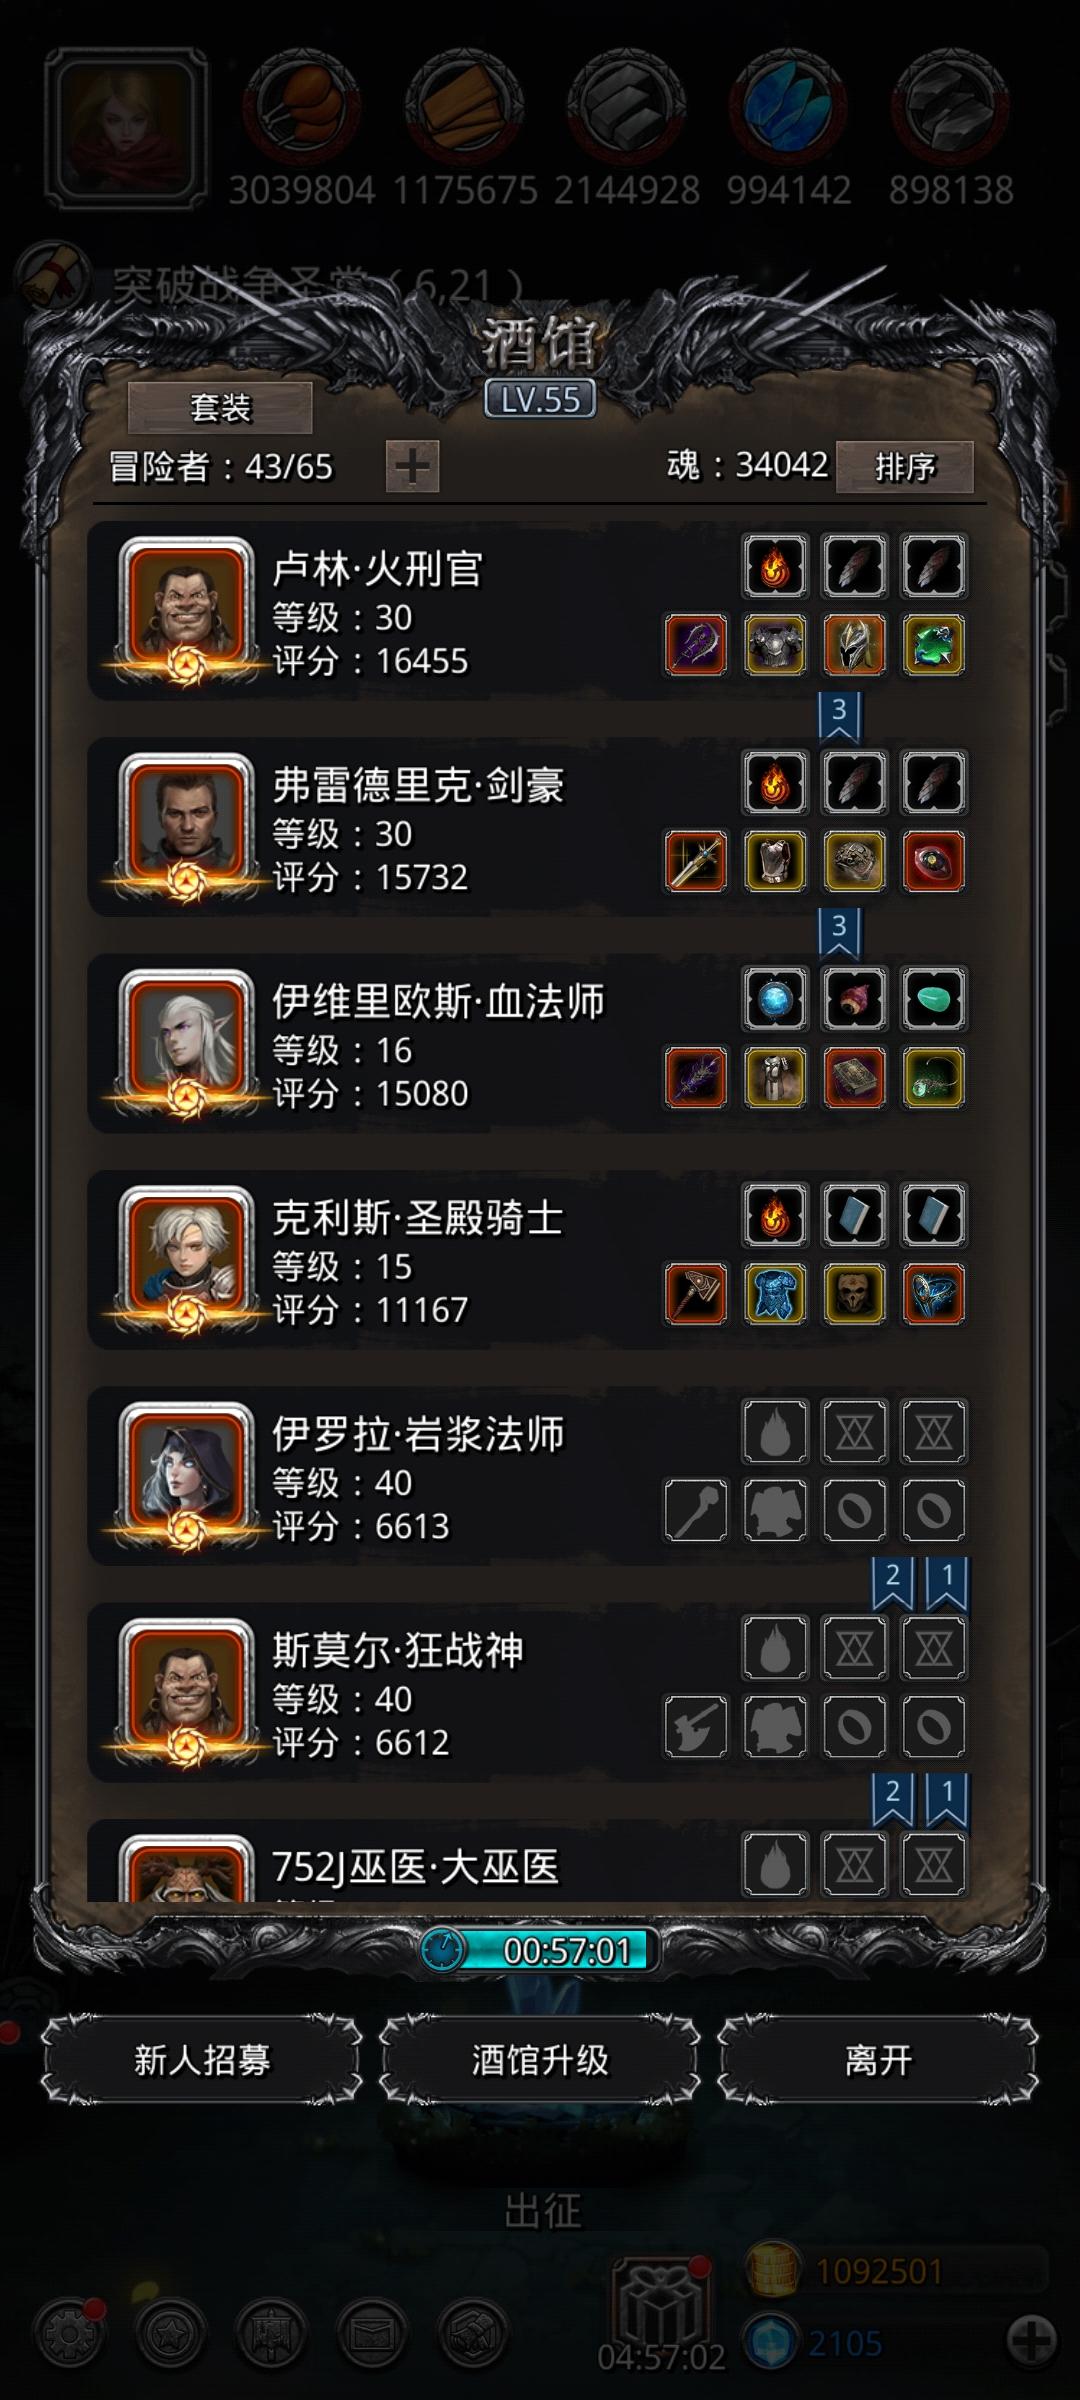Select the 斯莫尔·狂战神 adventurer entry
The height and width of the screenshot is (2400, 1080).
pyautogui.click(x=528, y=1692)
